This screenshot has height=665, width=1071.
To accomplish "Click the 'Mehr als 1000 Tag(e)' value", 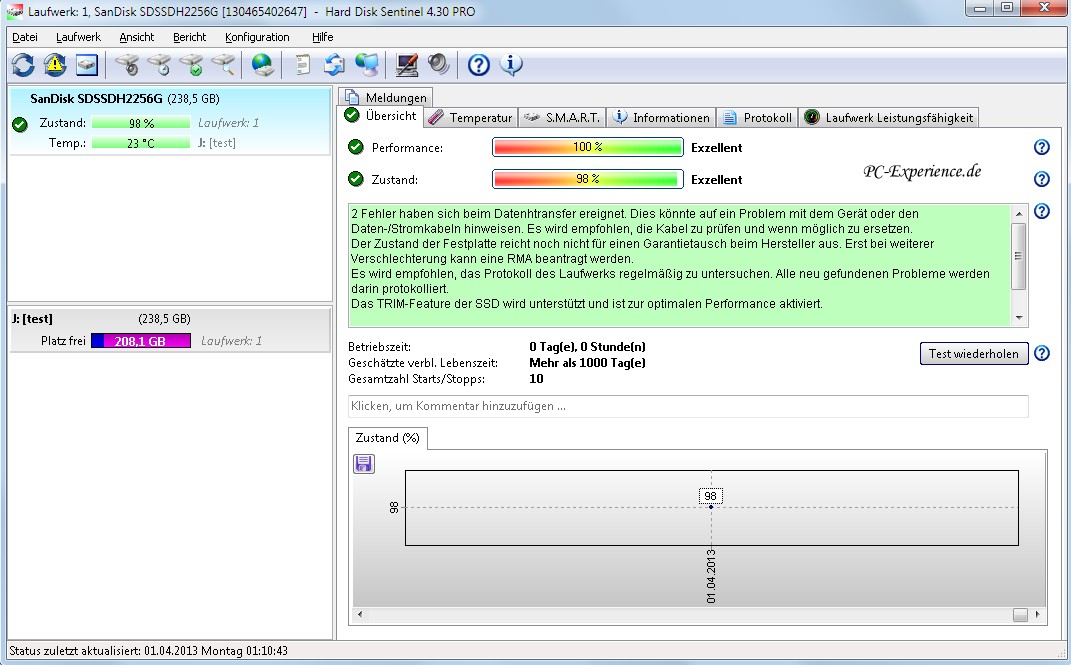I will [587, 363].
